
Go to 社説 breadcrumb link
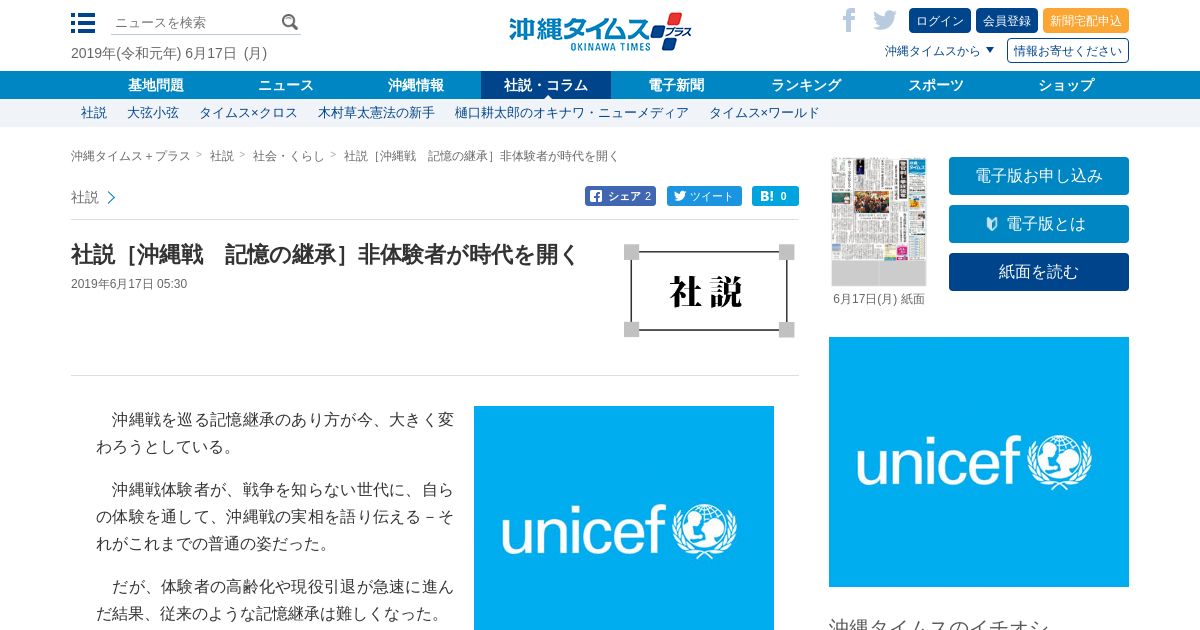coord(222,156)
